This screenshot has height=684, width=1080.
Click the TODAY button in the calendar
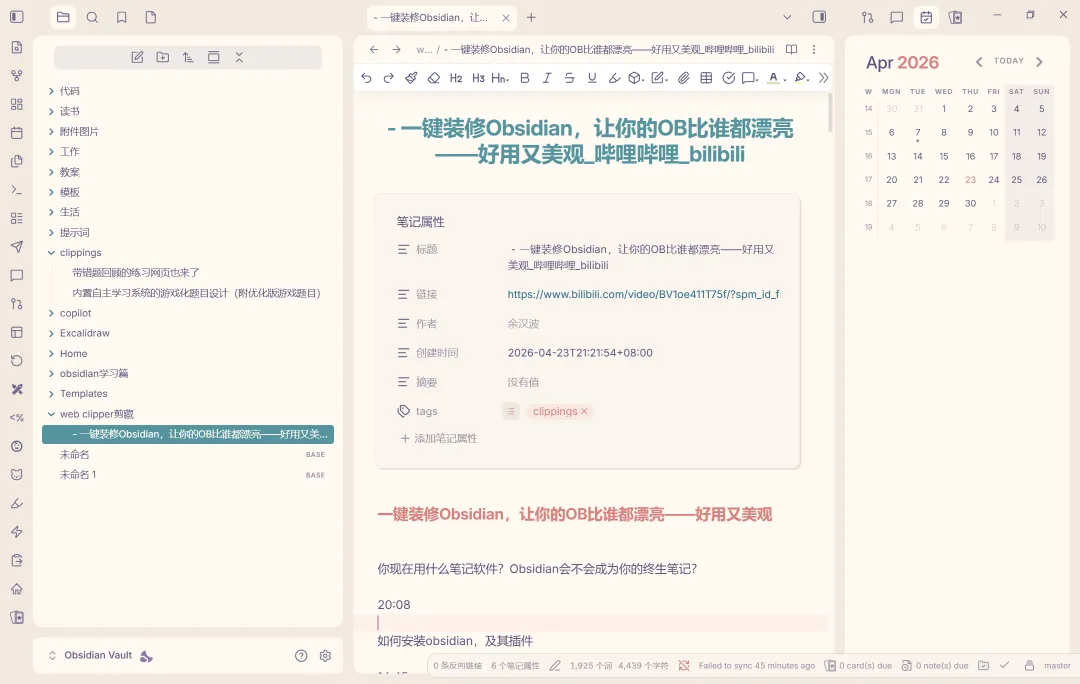pyautogui.click(x=1009, y=61)
